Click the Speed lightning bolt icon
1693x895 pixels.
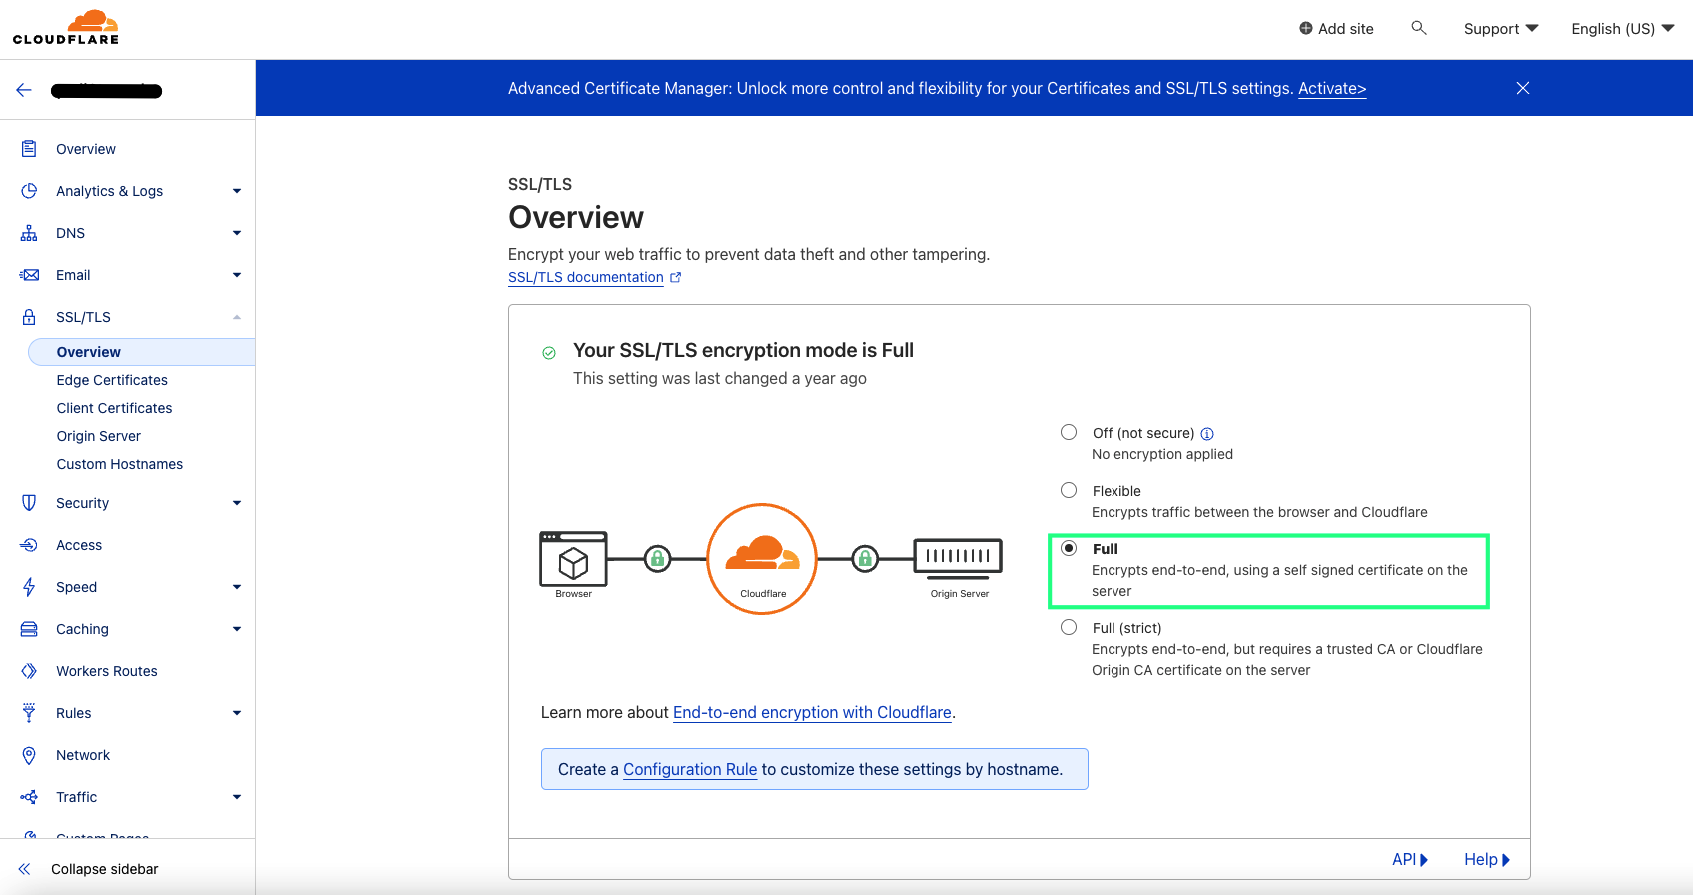(29, 587)
